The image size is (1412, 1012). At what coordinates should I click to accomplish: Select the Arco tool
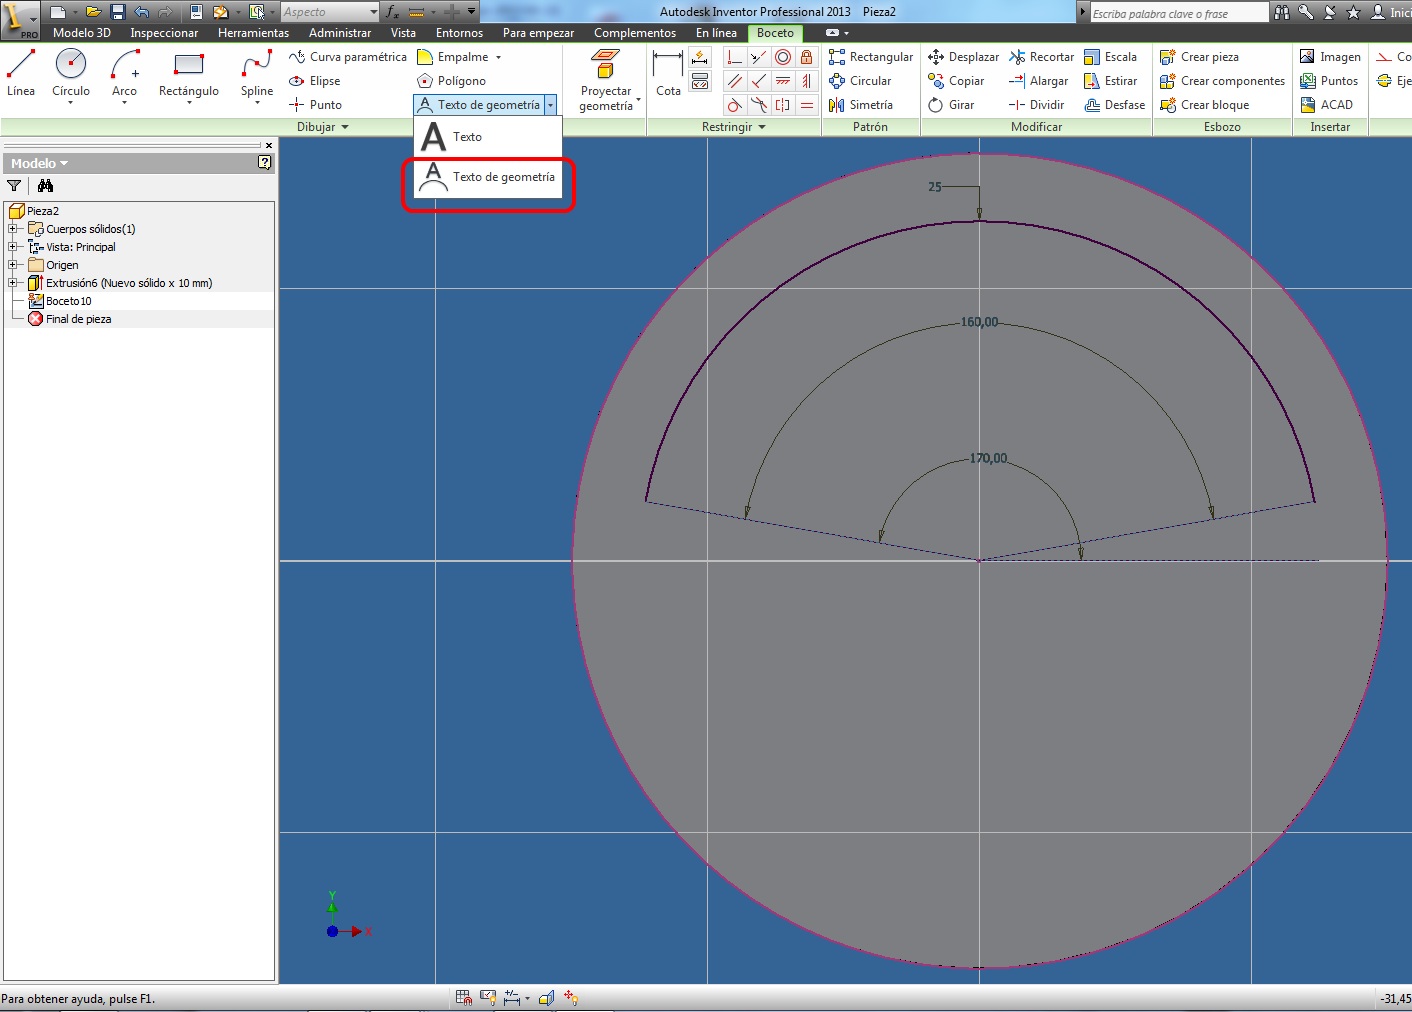tap(125, 73)
